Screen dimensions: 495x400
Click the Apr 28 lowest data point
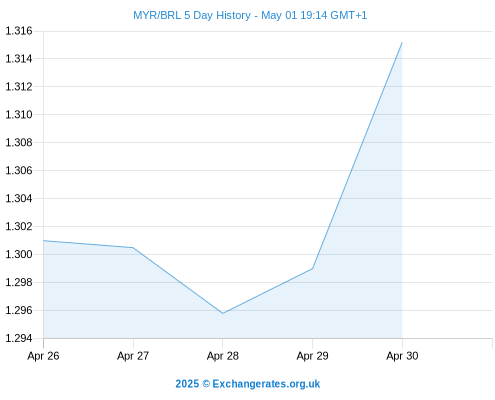223,313
